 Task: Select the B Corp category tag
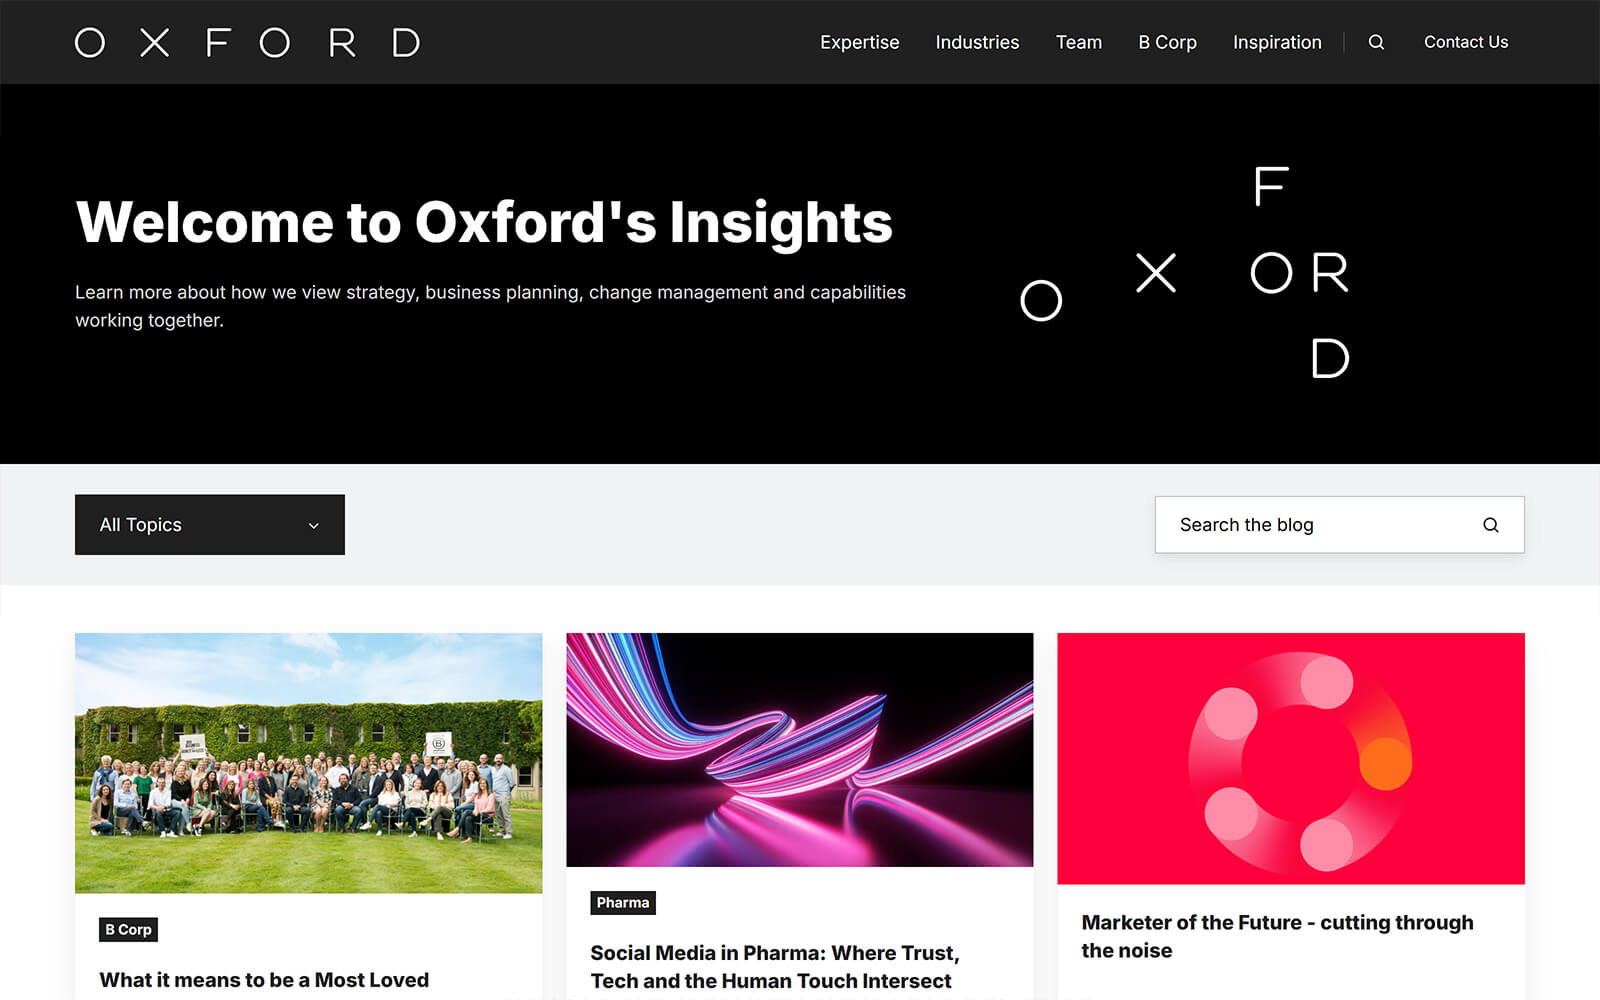(128, 930)
